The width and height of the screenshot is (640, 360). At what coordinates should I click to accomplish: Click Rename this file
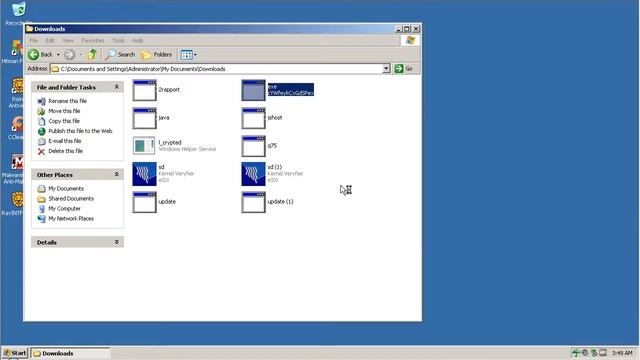pos(67,101)
